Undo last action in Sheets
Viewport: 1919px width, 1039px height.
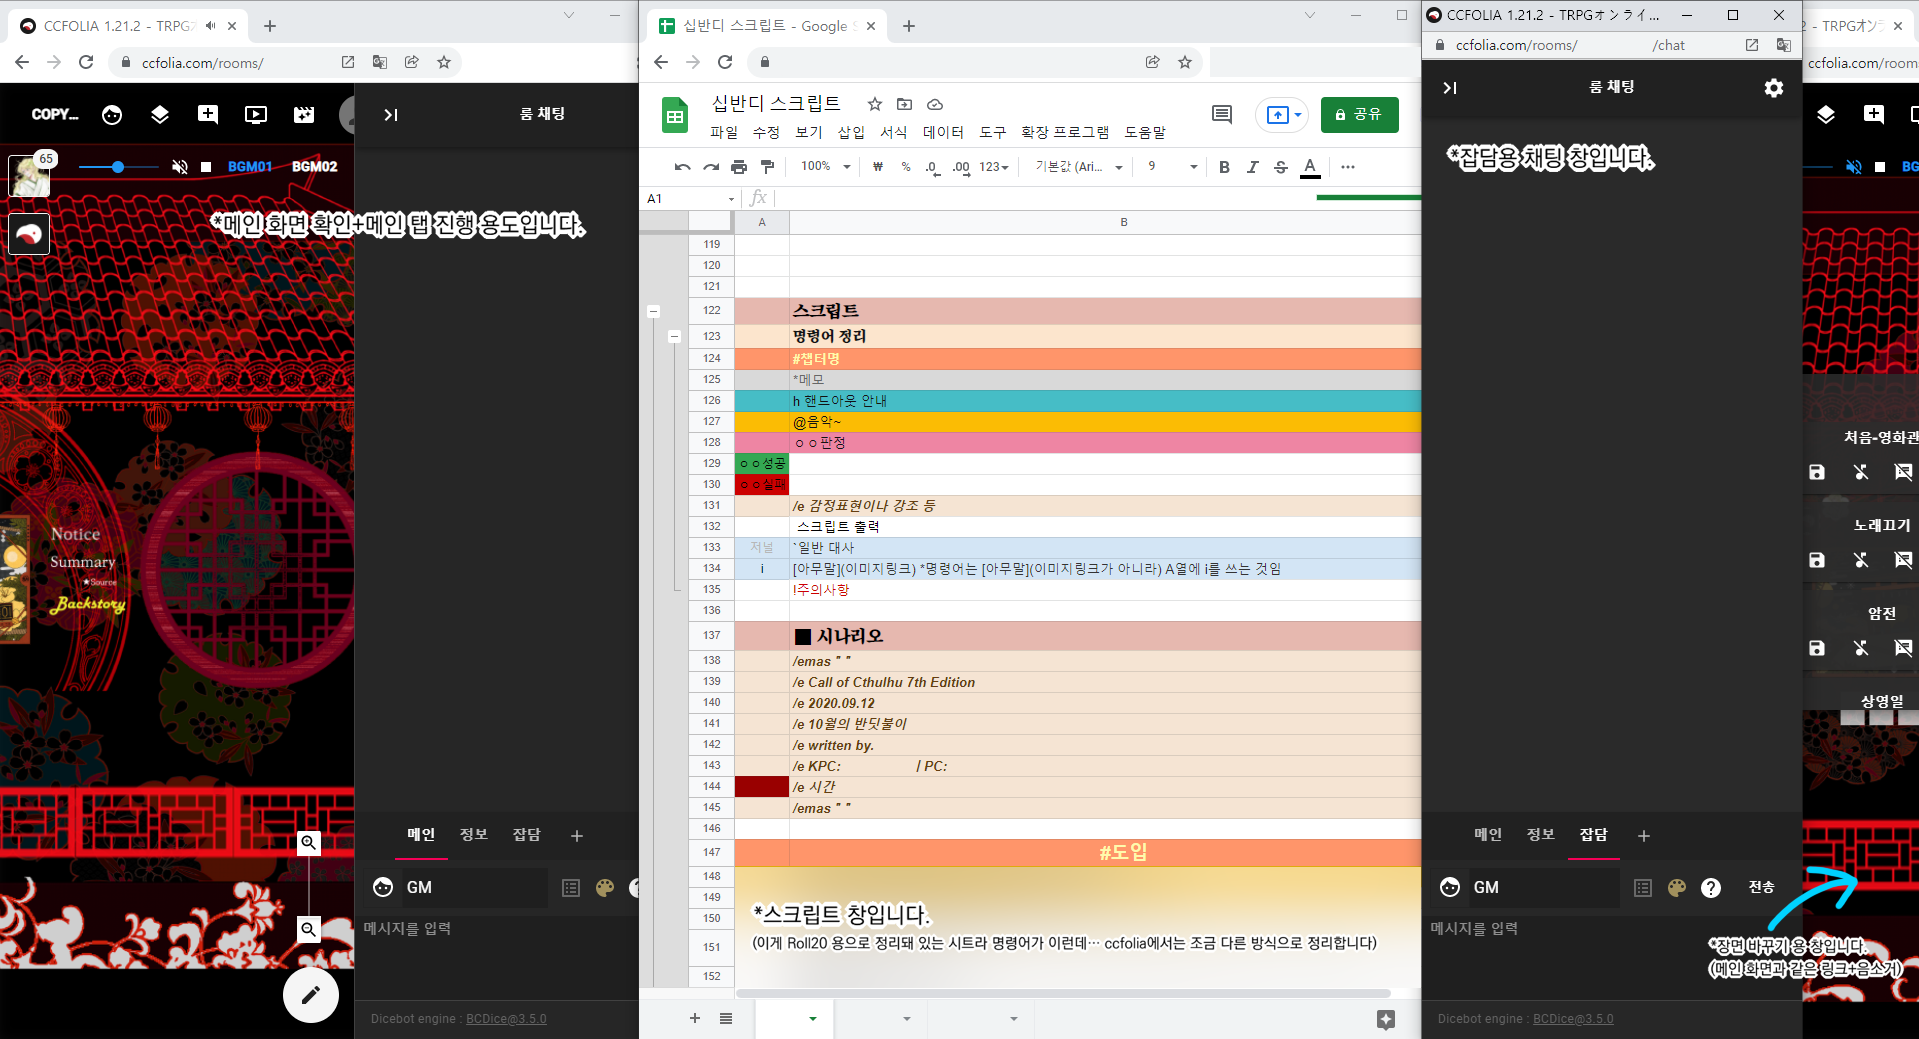[682, 167]
